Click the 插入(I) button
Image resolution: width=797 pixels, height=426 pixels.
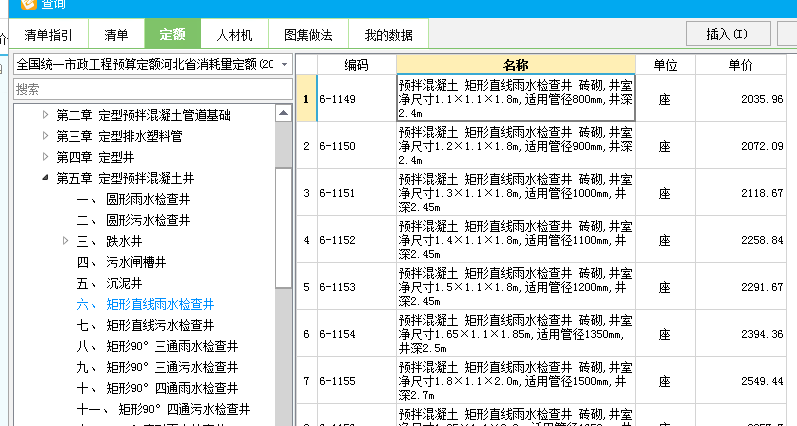[728, 34]
